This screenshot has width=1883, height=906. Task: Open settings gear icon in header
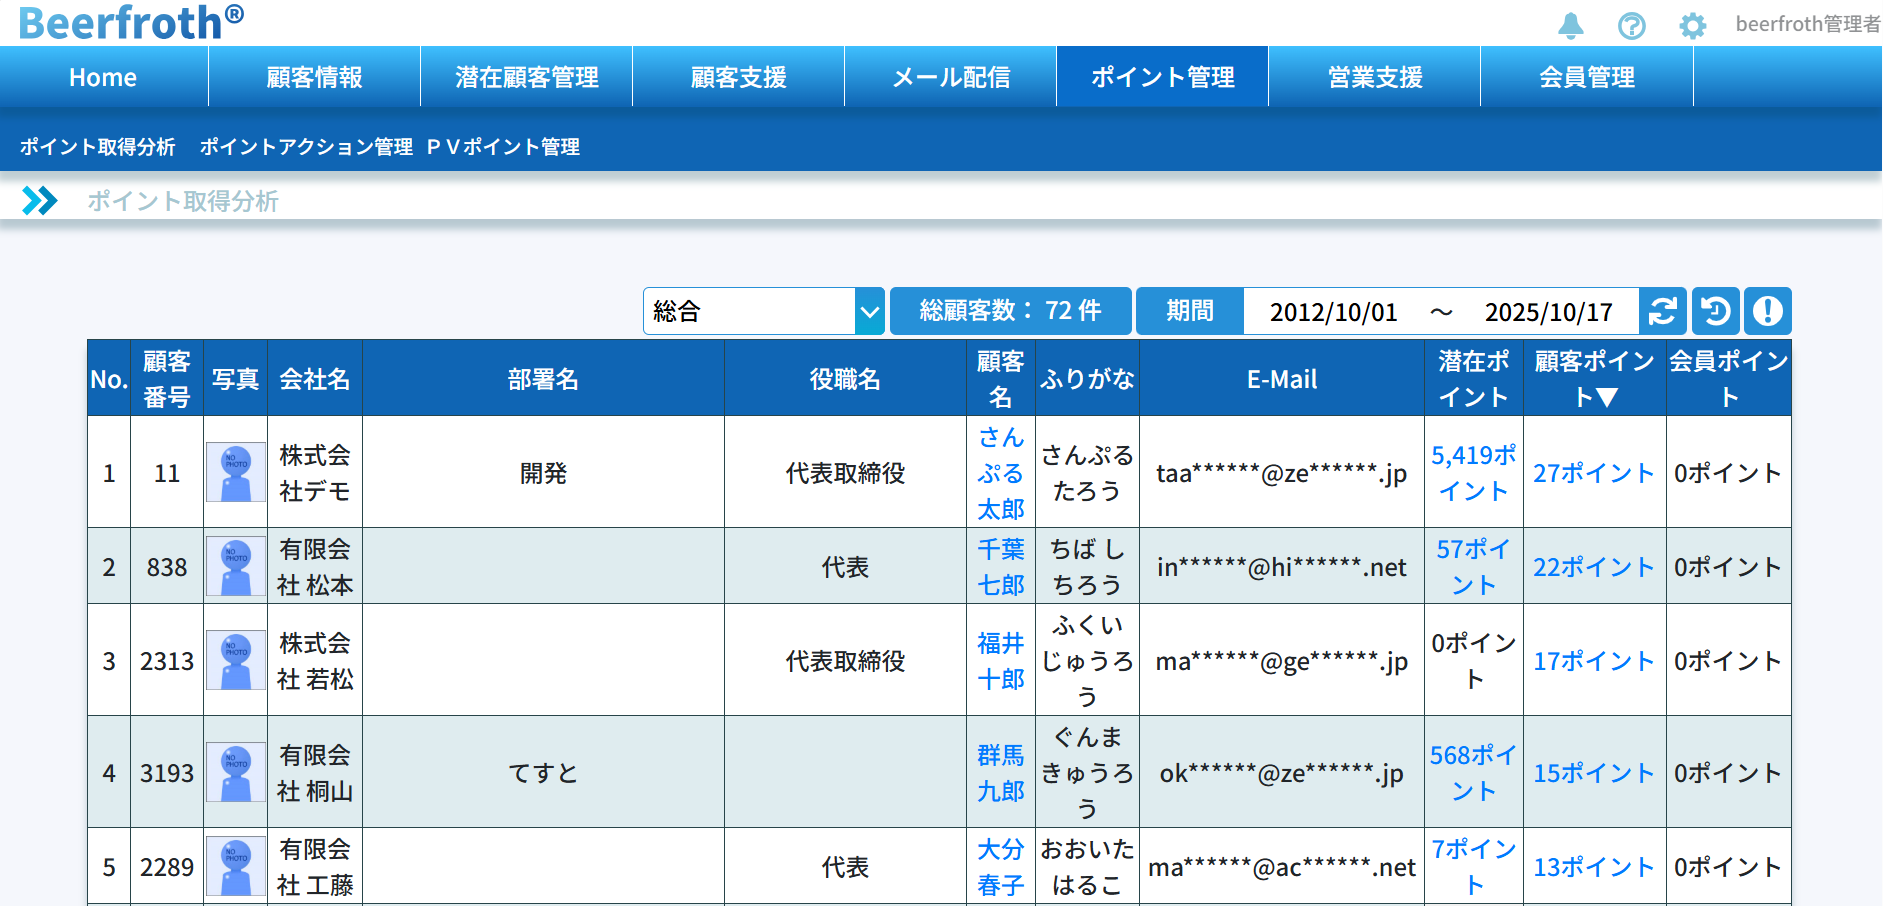1692,25
